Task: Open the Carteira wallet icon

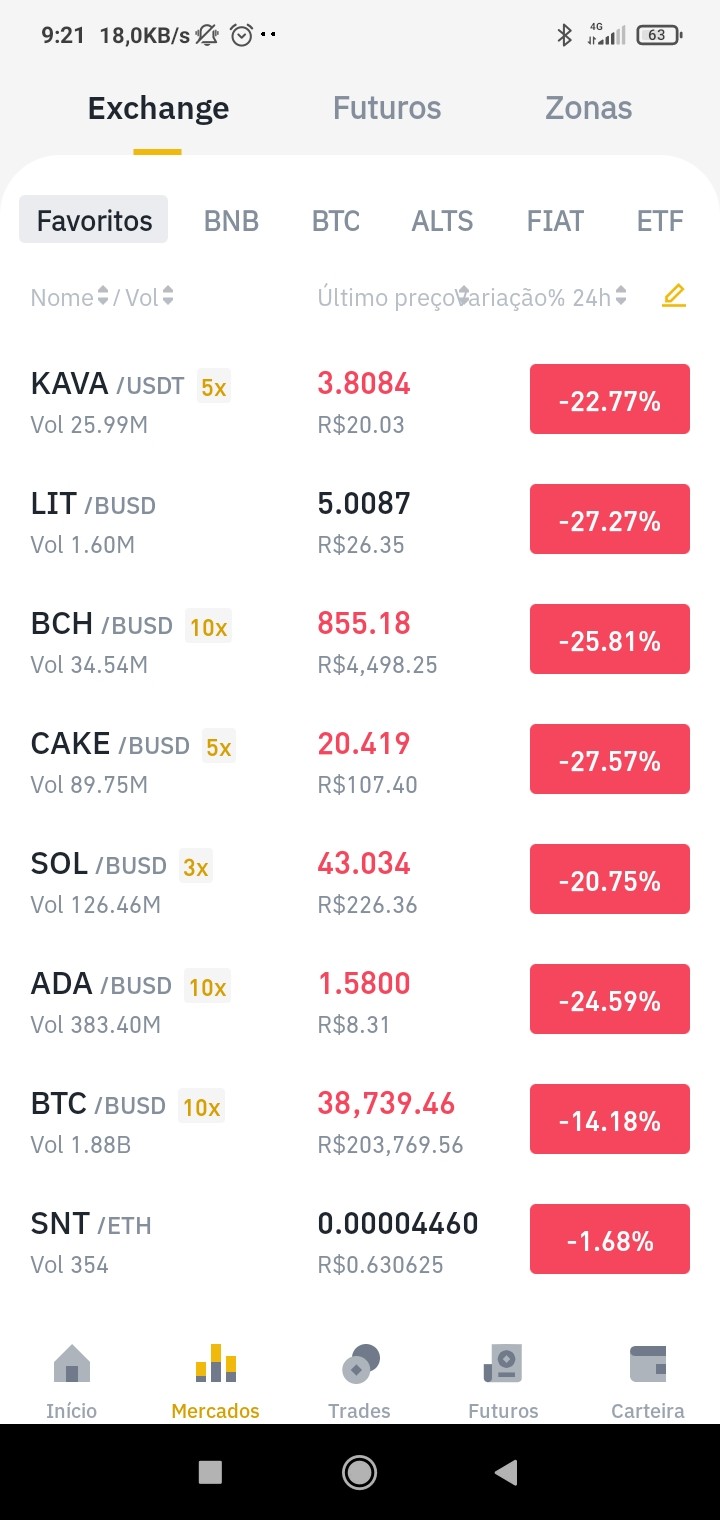Action: (x=648, y=1363)
